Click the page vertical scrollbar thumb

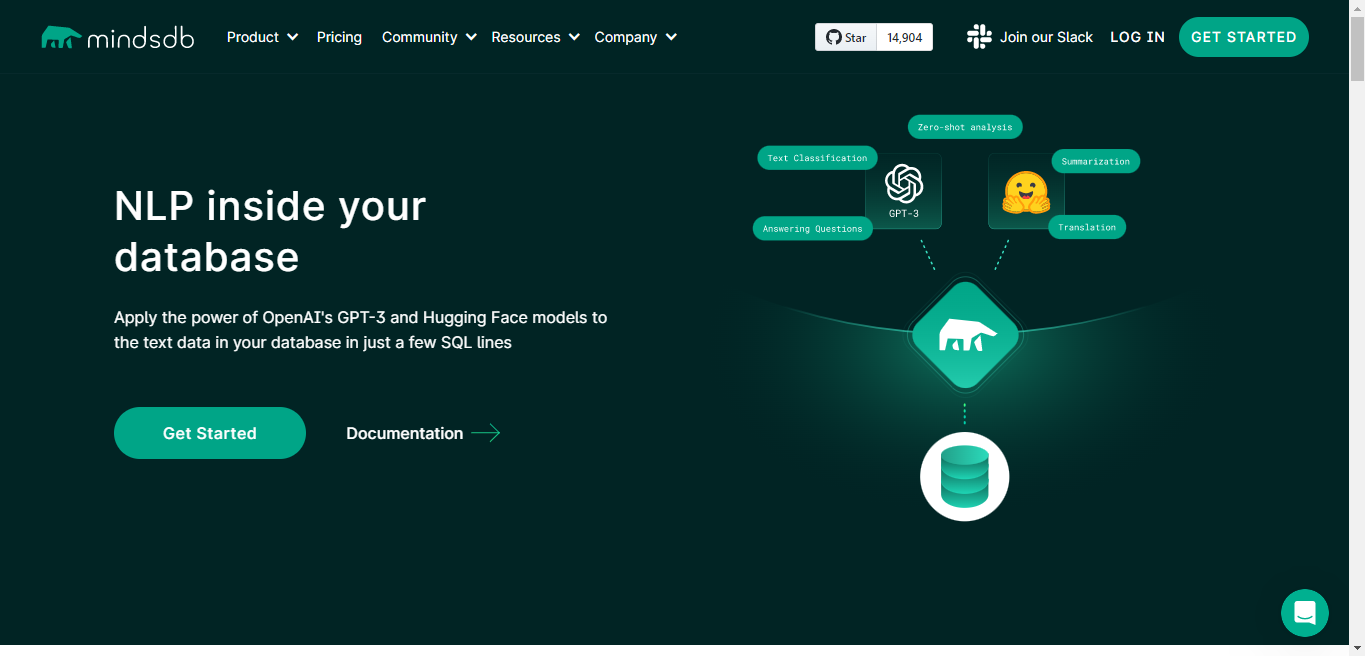tap(1357, 47)
